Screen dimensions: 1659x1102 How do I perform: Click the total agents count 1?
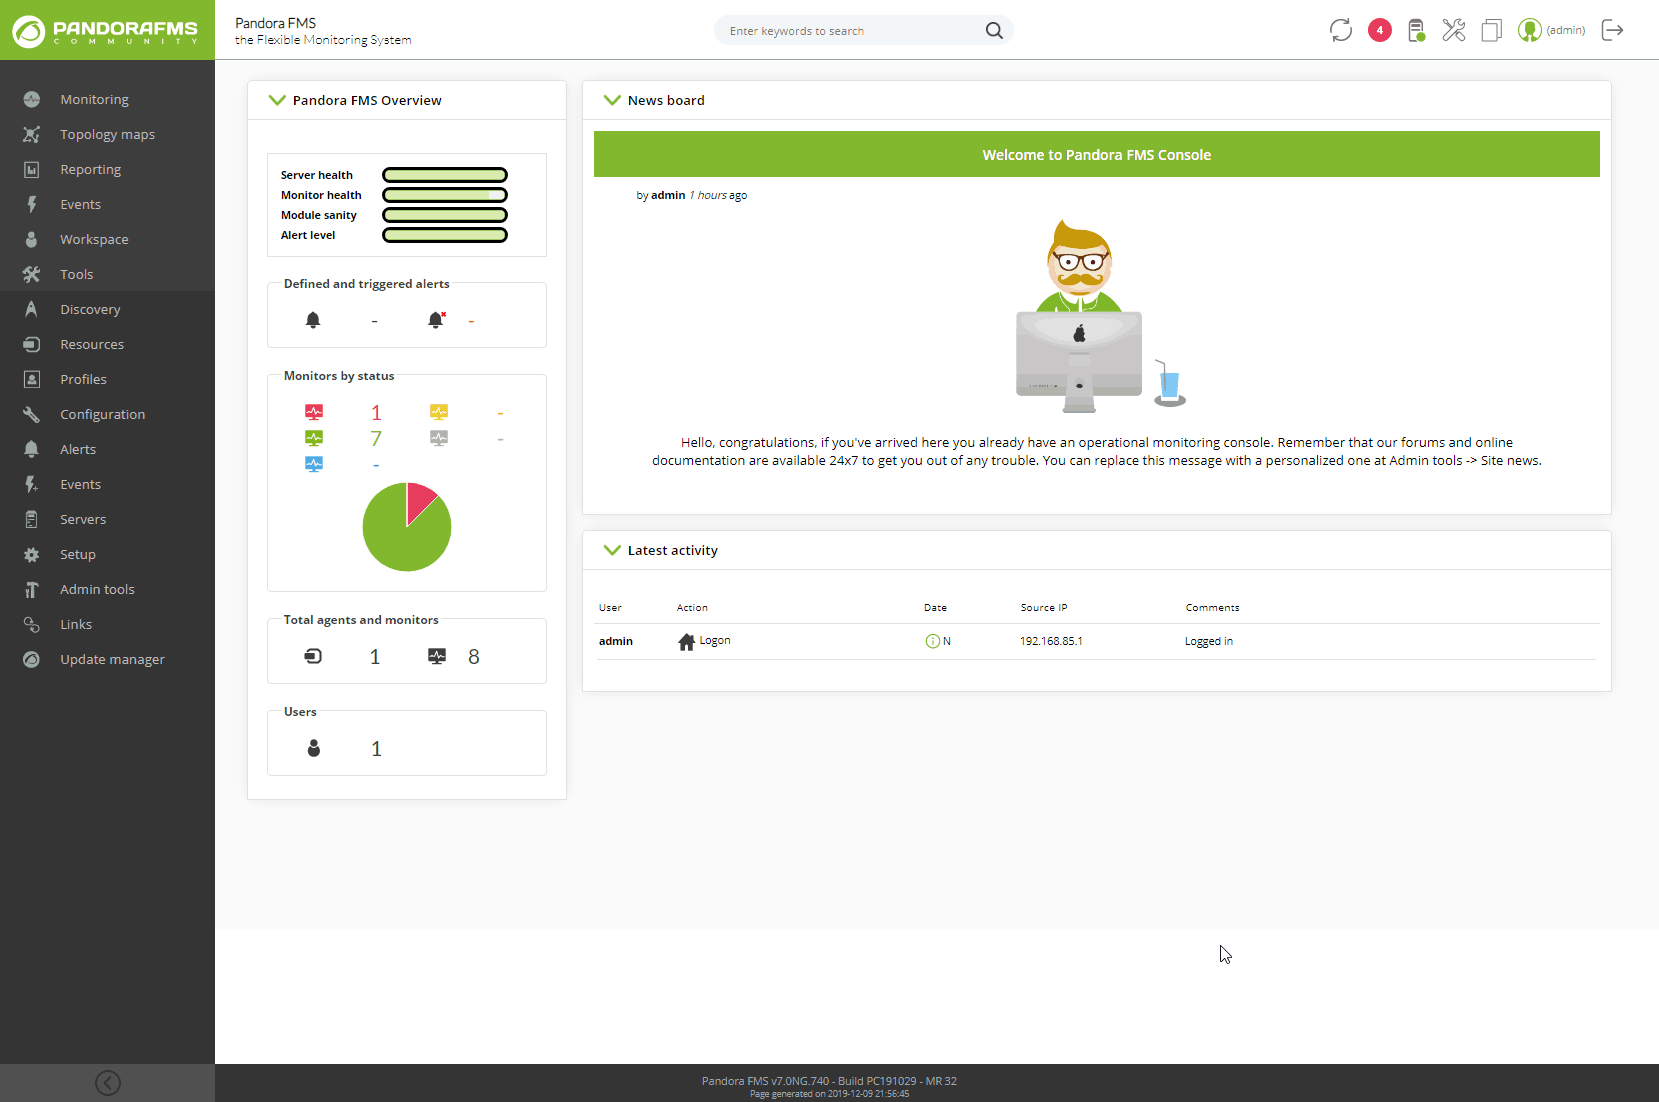click(375, 657)
